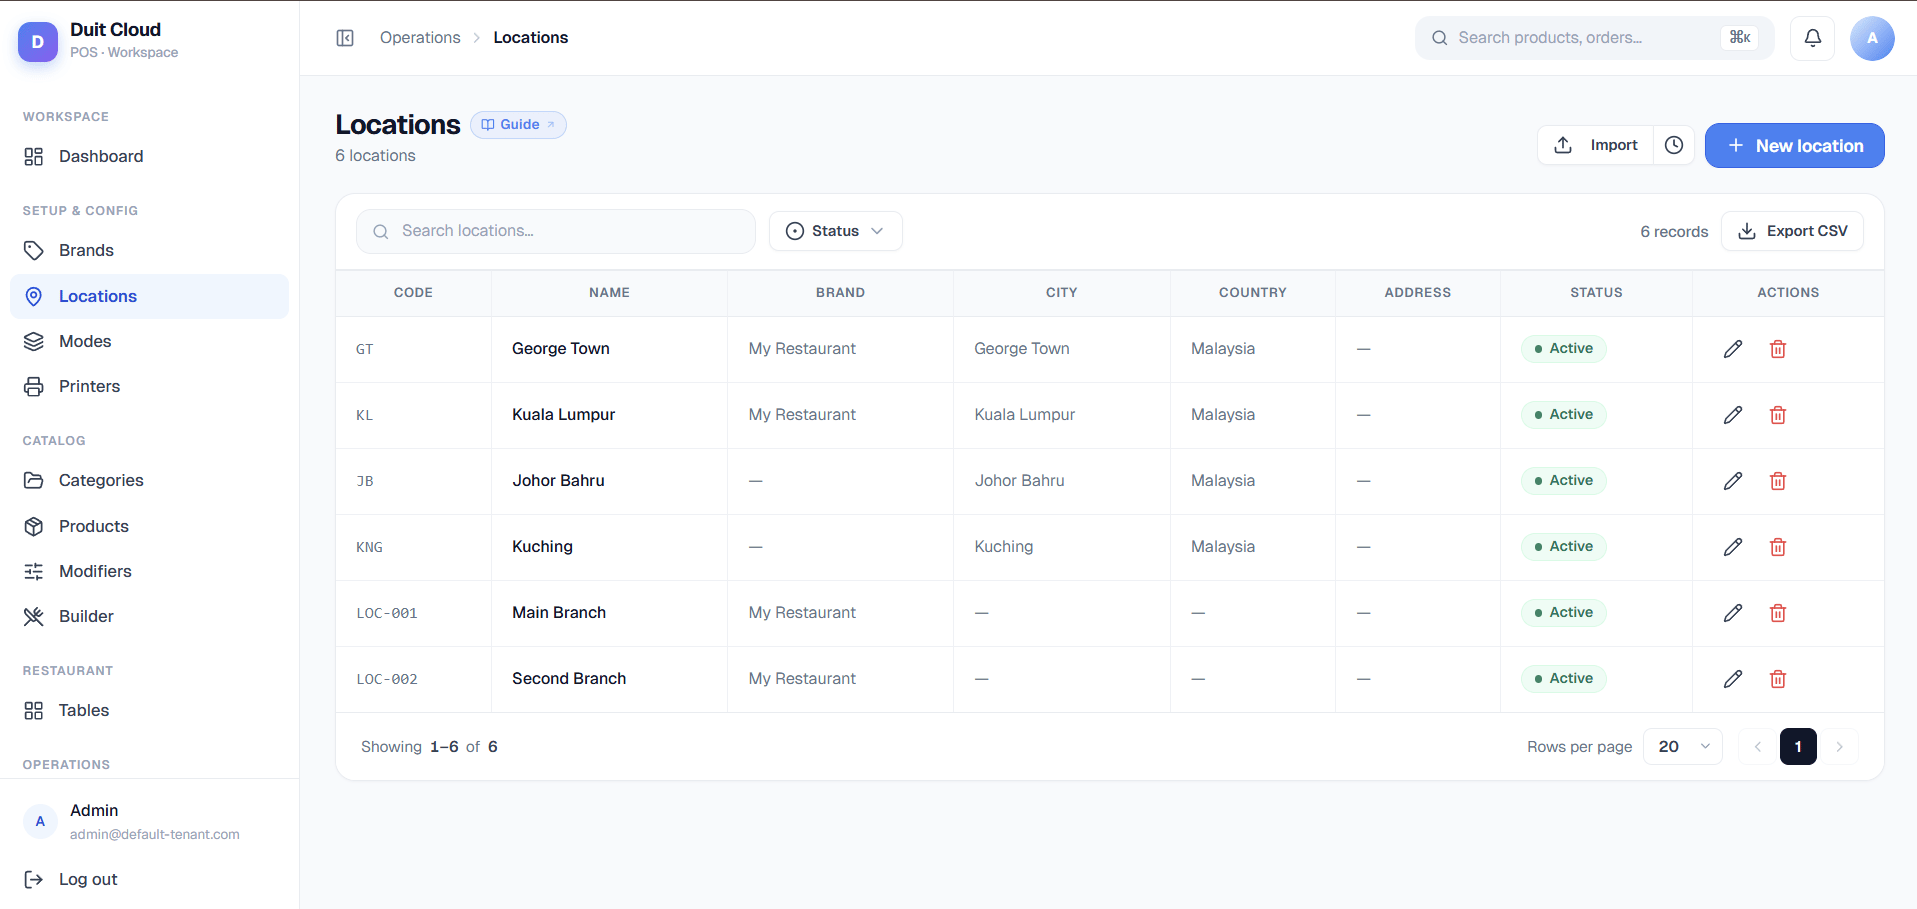Open the rows per page dropdown
1917x909 pixels.
(1683, 747)
